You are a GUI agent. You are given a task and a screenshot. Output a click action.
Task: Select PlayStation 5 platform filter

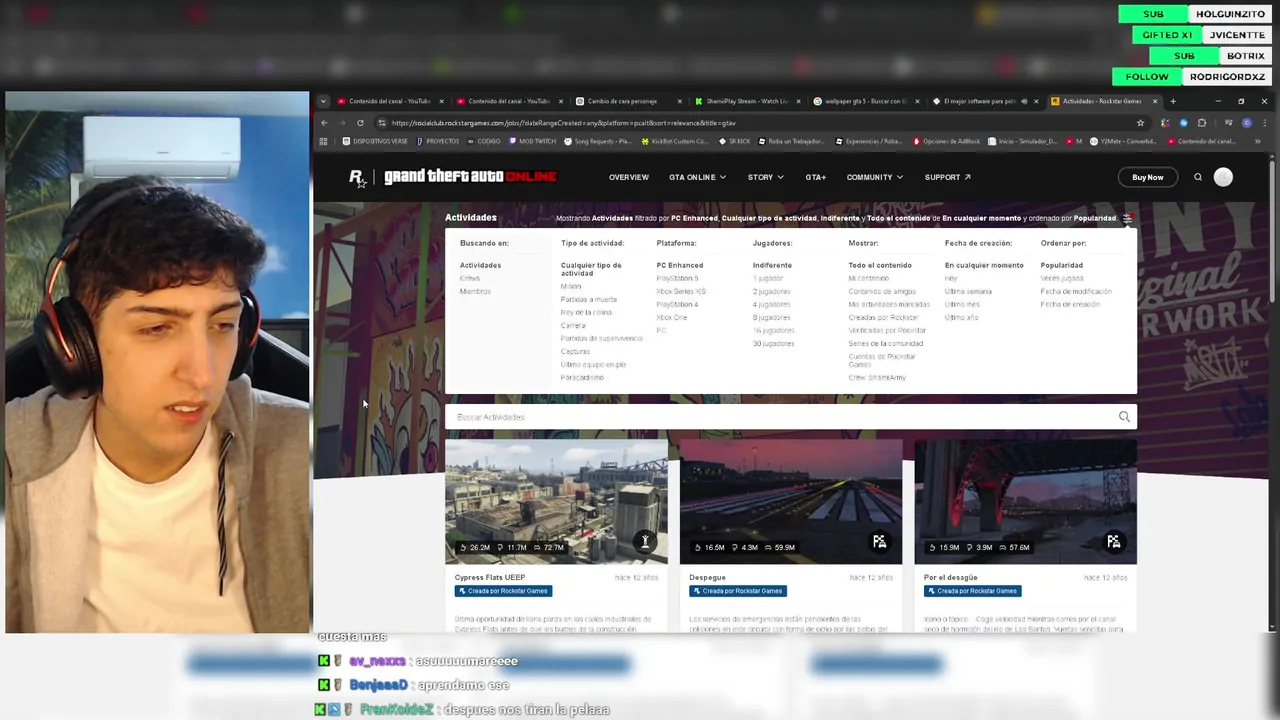[x=677, y=278]
